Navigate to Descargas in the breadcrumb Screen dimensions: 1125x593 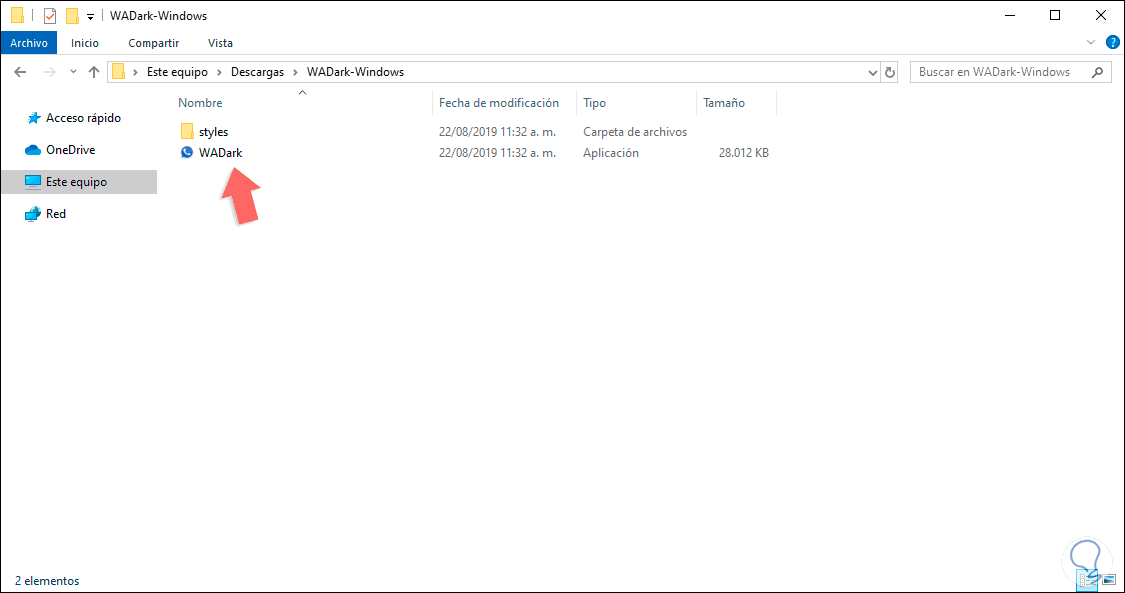click(258, 72)
